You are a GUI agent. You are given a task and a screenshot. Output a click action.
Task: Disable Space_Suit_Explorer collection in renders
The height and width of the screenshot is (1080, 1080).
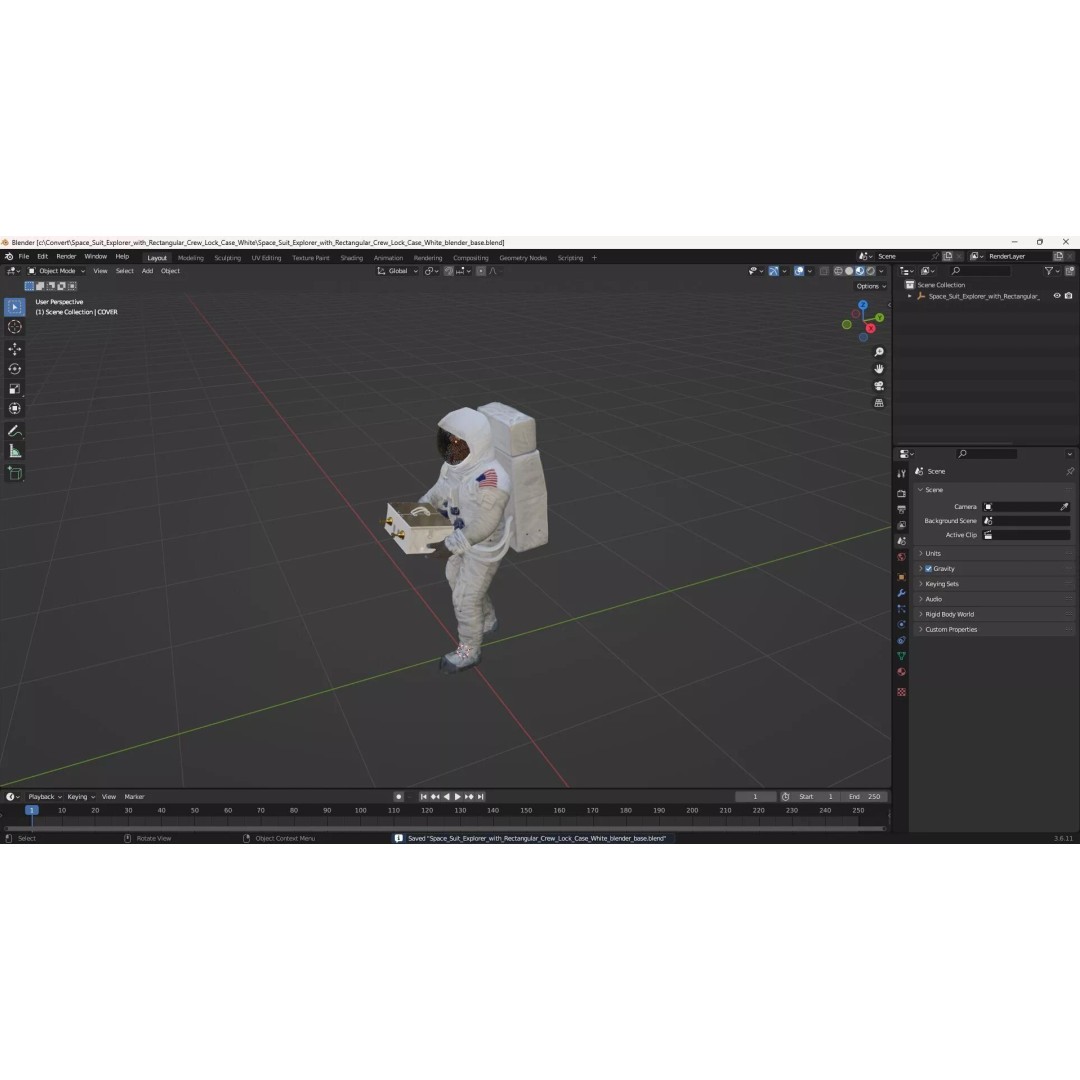[x=1068, y=296]
